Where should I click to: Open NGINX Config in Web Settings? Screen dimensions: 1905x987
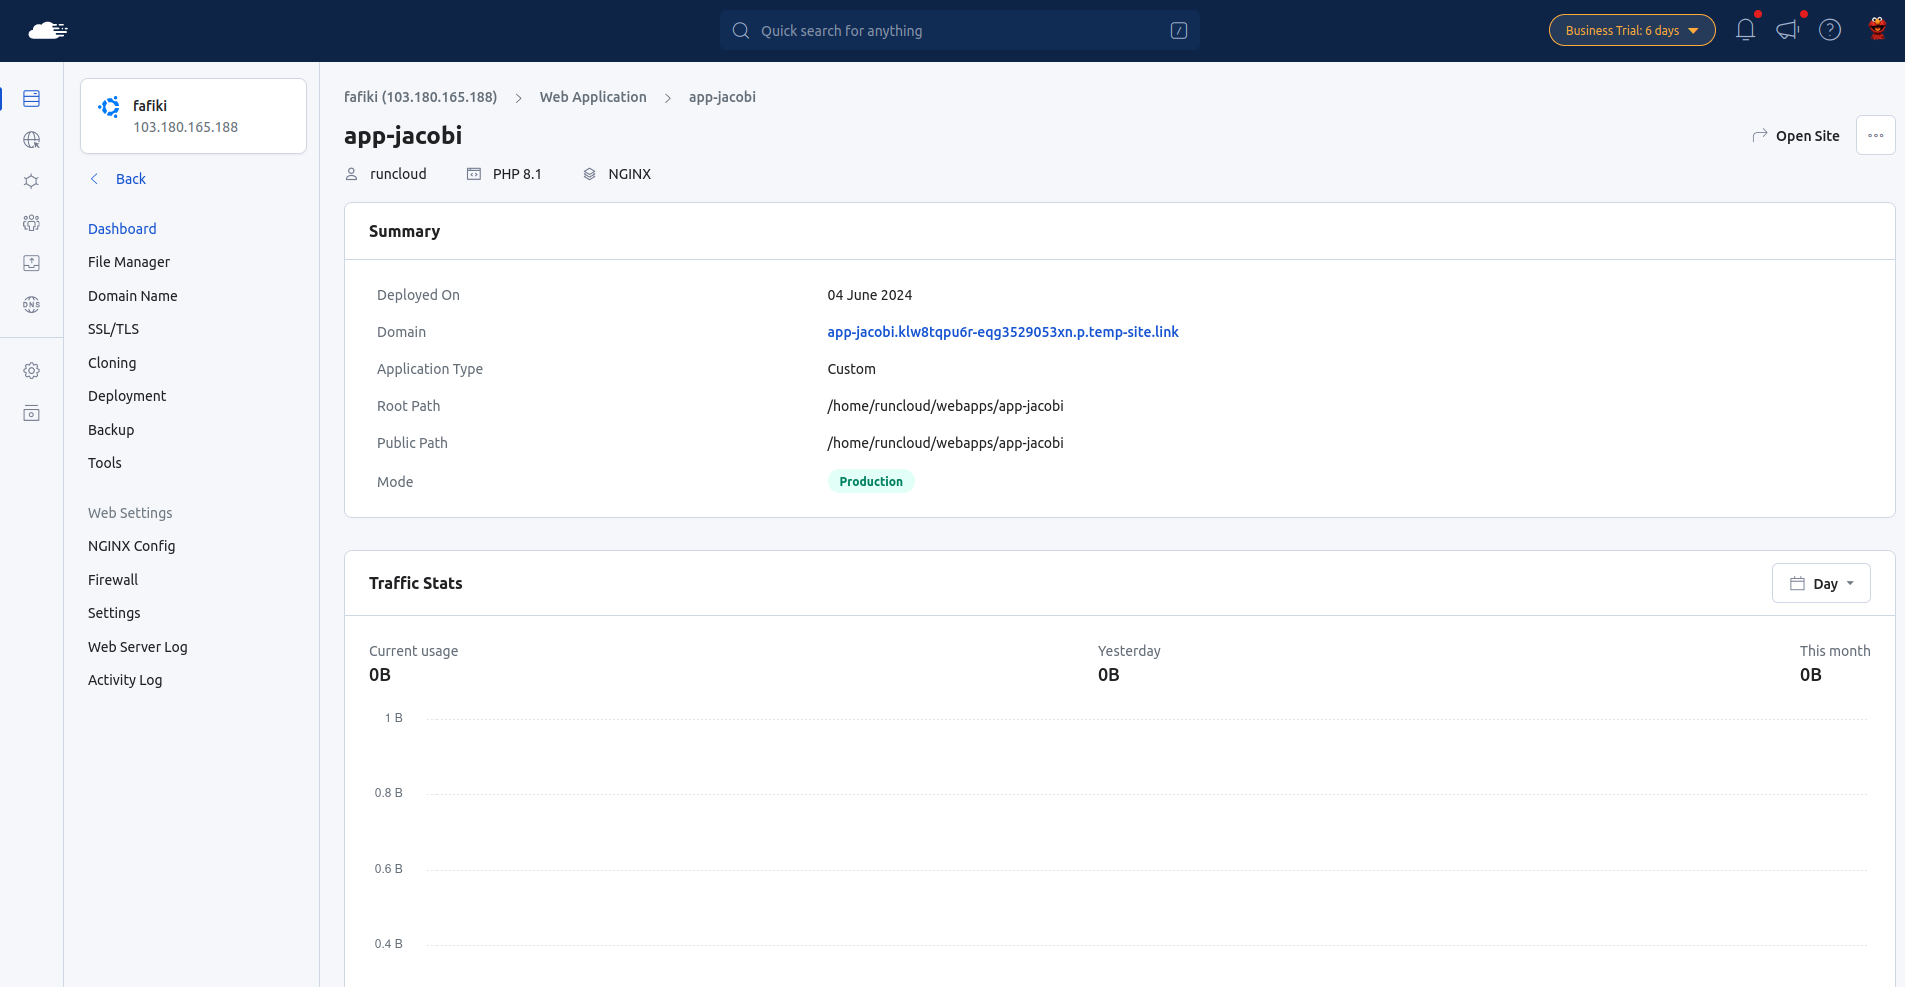132,546
